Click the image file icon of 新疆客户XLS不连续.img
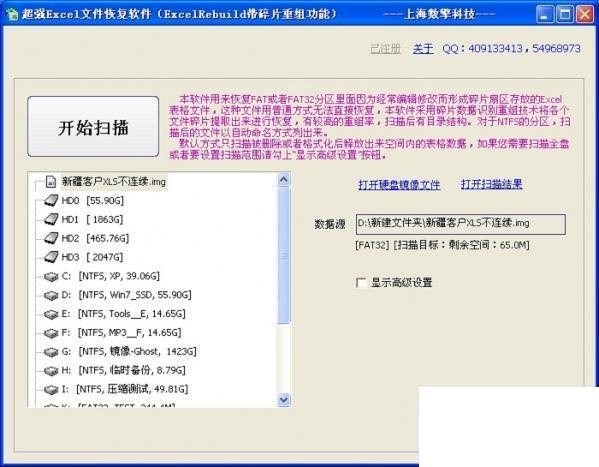 [x=50, y=182]
